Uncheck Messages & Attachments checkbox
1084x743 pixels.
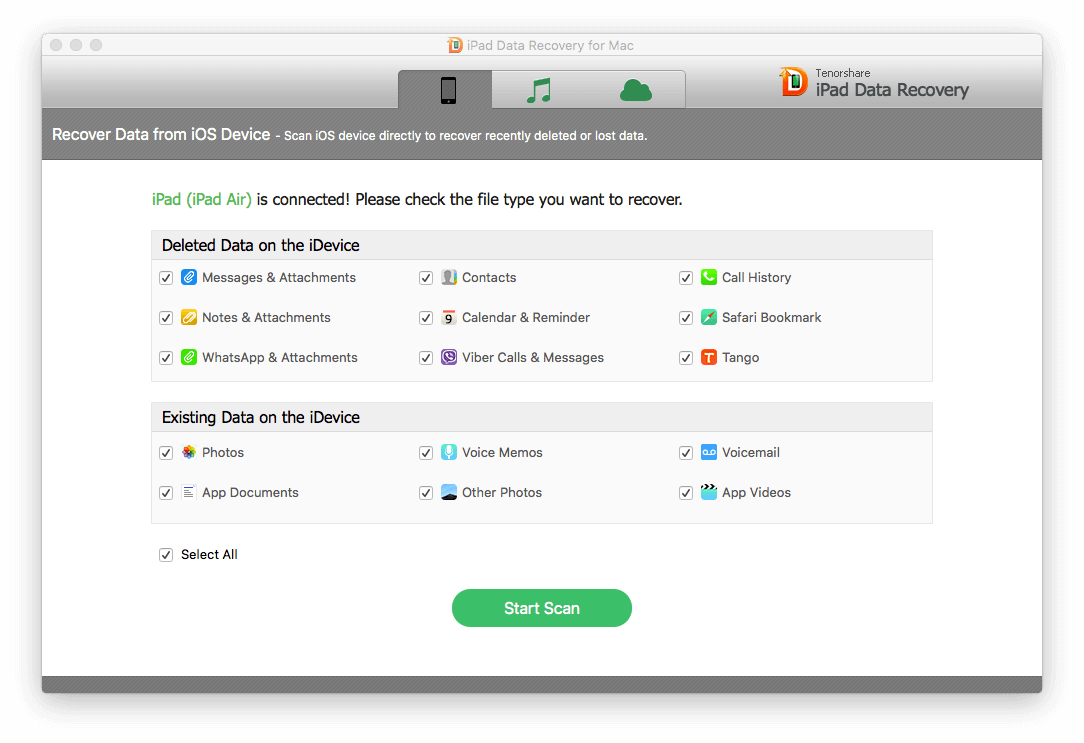(166, 277)
